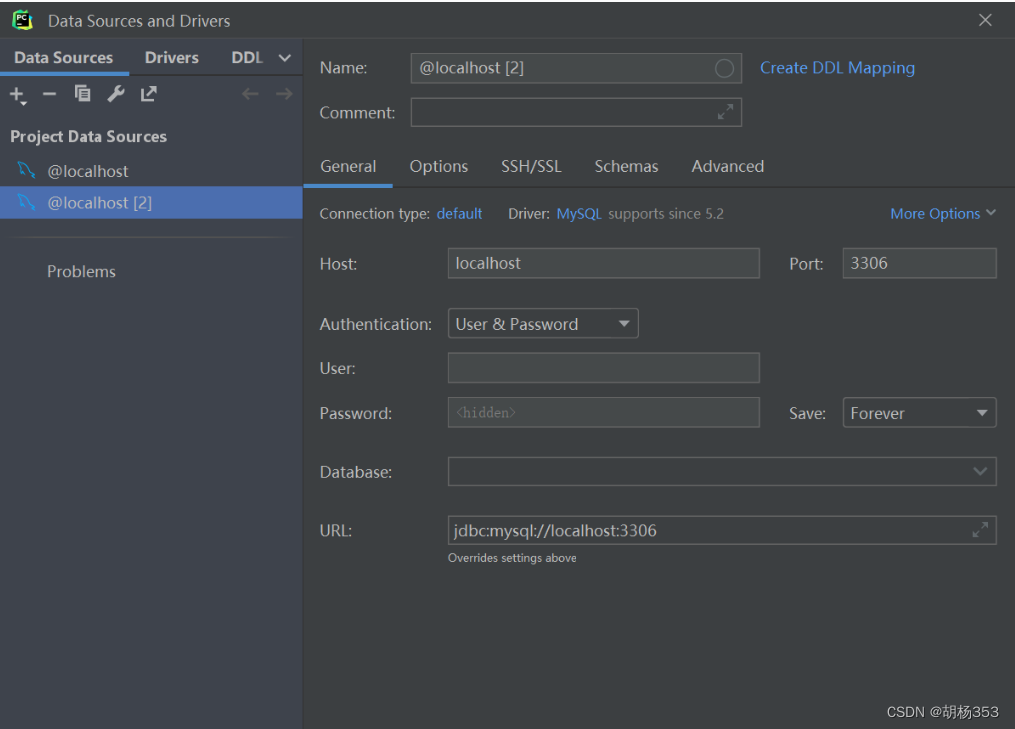This screenshot has height=729, width=1015.
Task: Click the color circle in Name field
Action: pyautogui.click(x=724, y=68)
